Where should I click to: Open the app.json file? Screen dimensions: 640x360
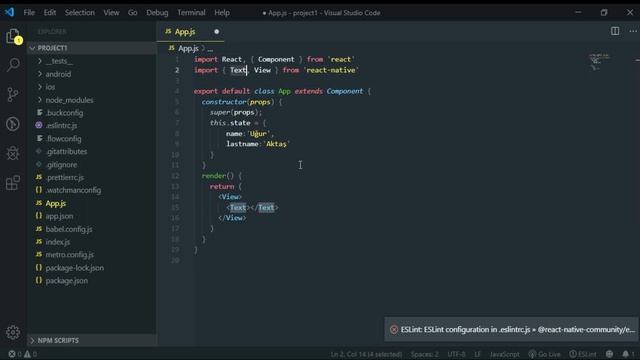[59, 216]
